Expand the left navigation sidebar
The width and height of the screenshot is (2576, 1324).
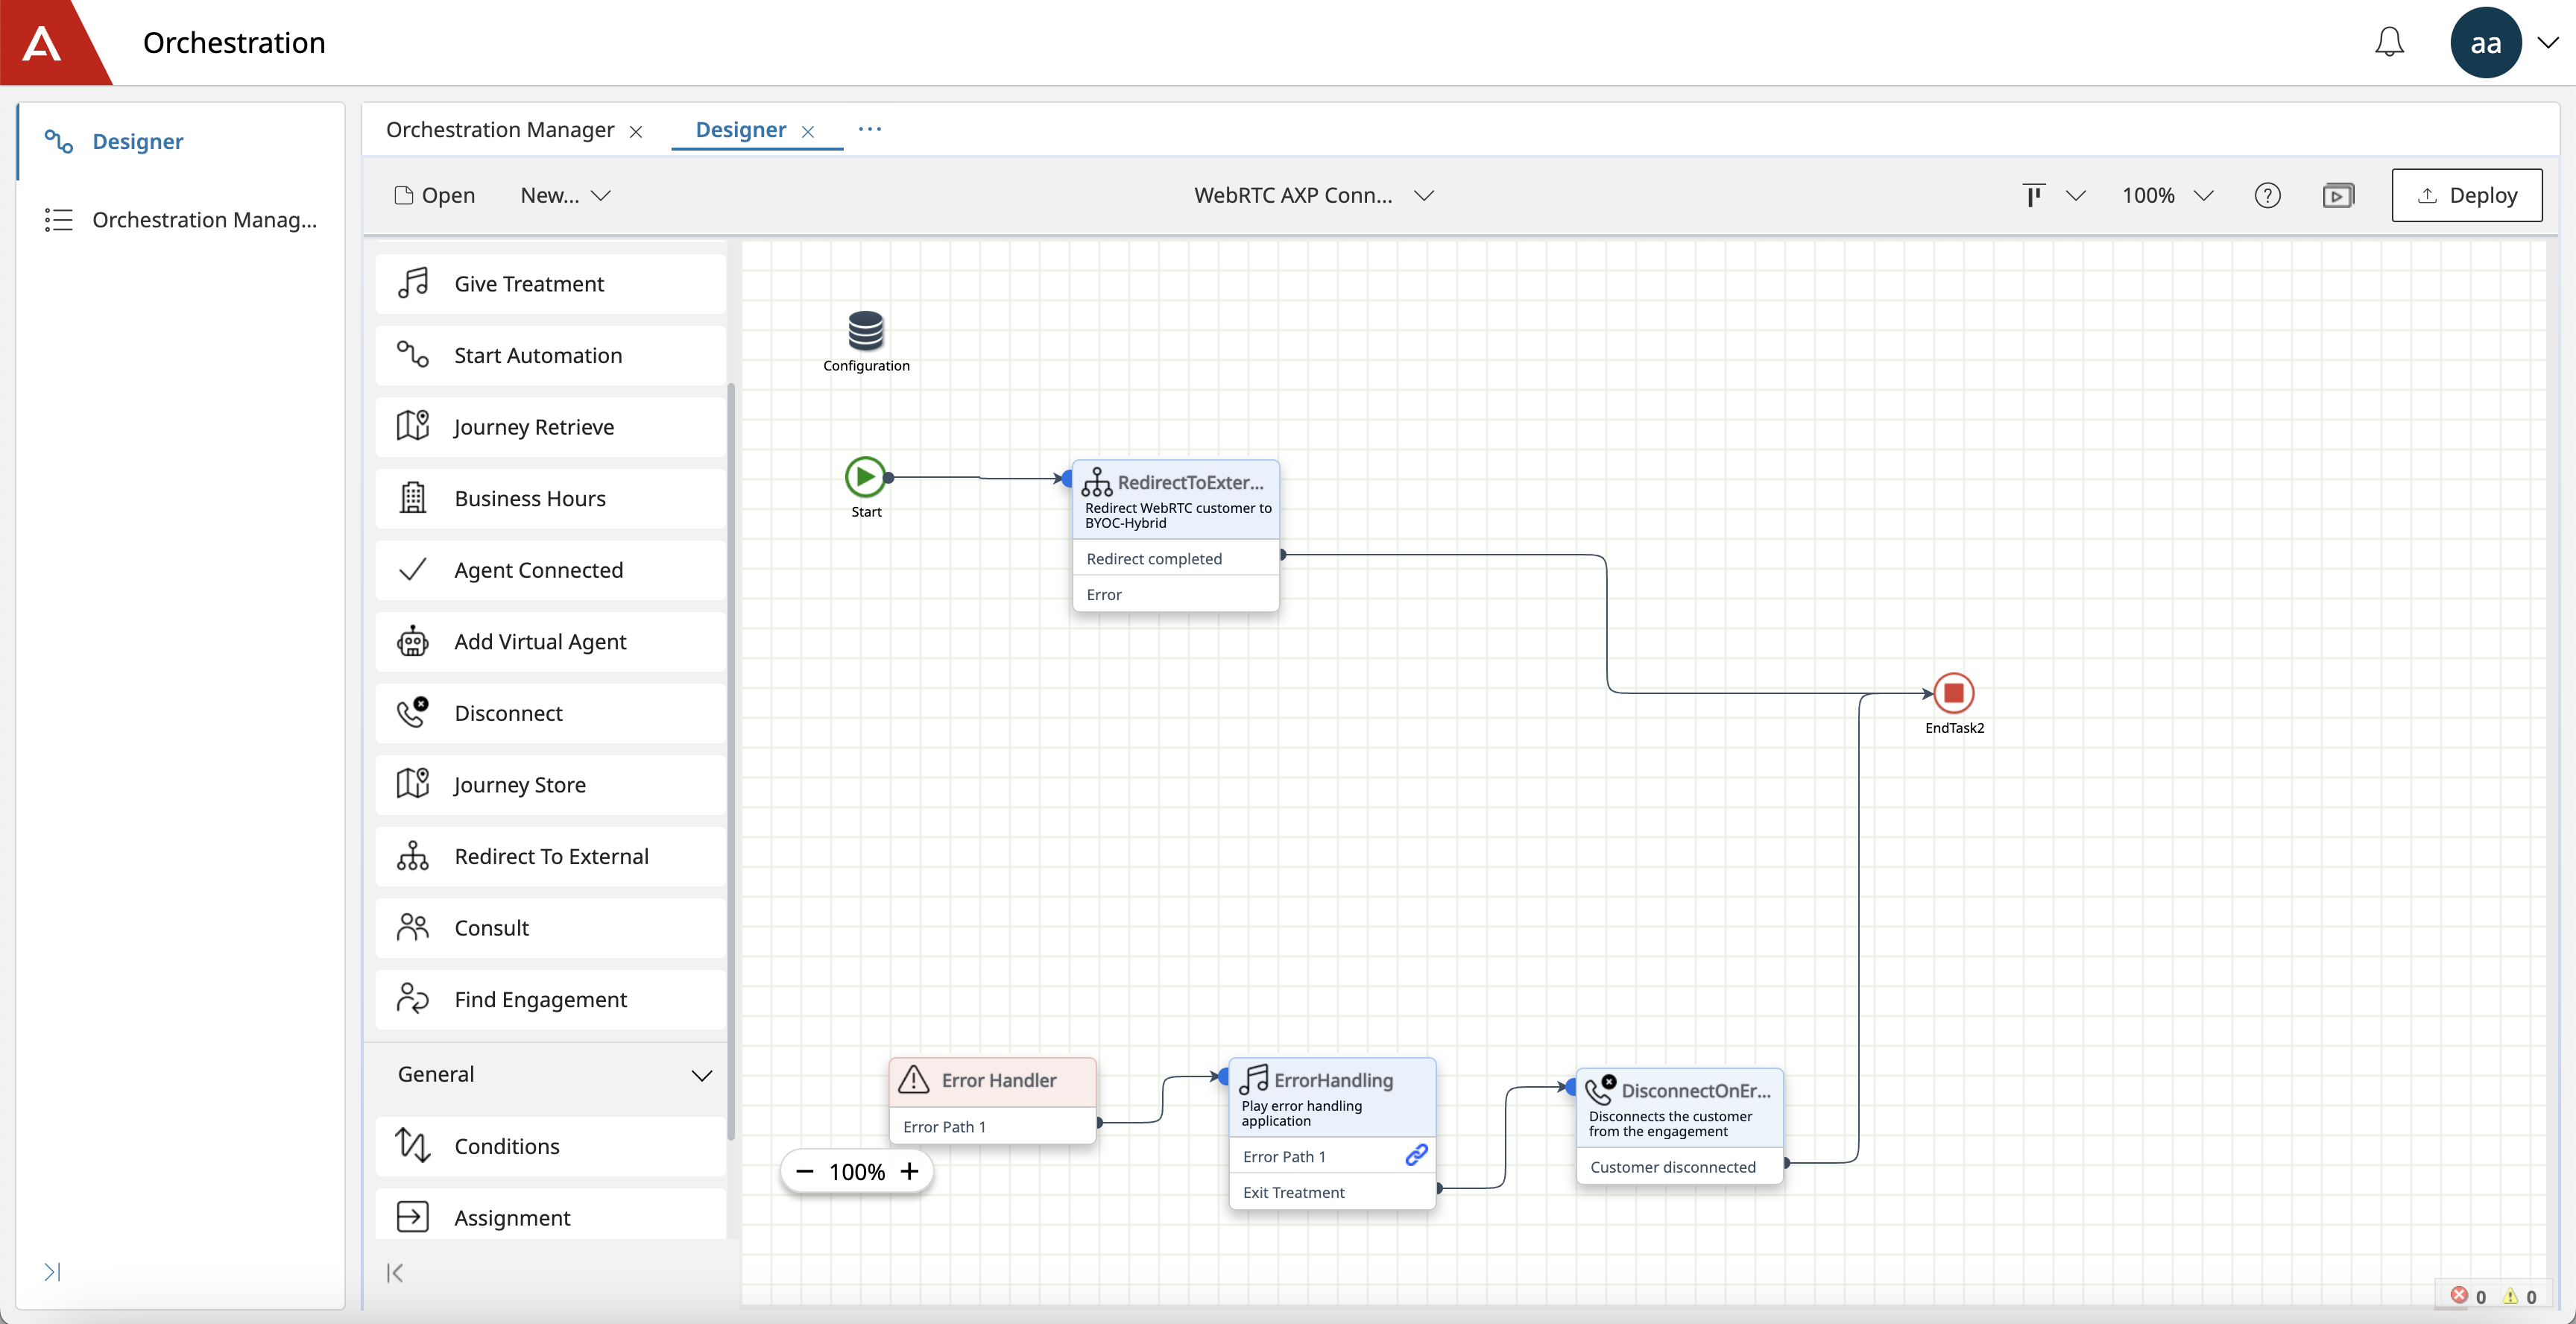click(x=53, y=1272)
